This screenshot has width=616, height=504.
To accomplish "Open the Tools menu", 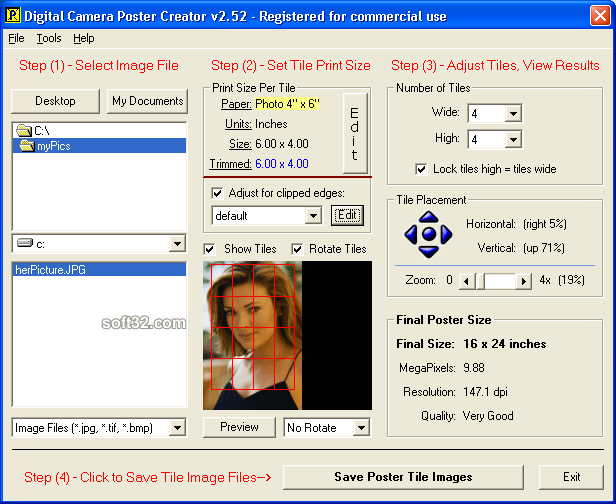I will (49, 38).
